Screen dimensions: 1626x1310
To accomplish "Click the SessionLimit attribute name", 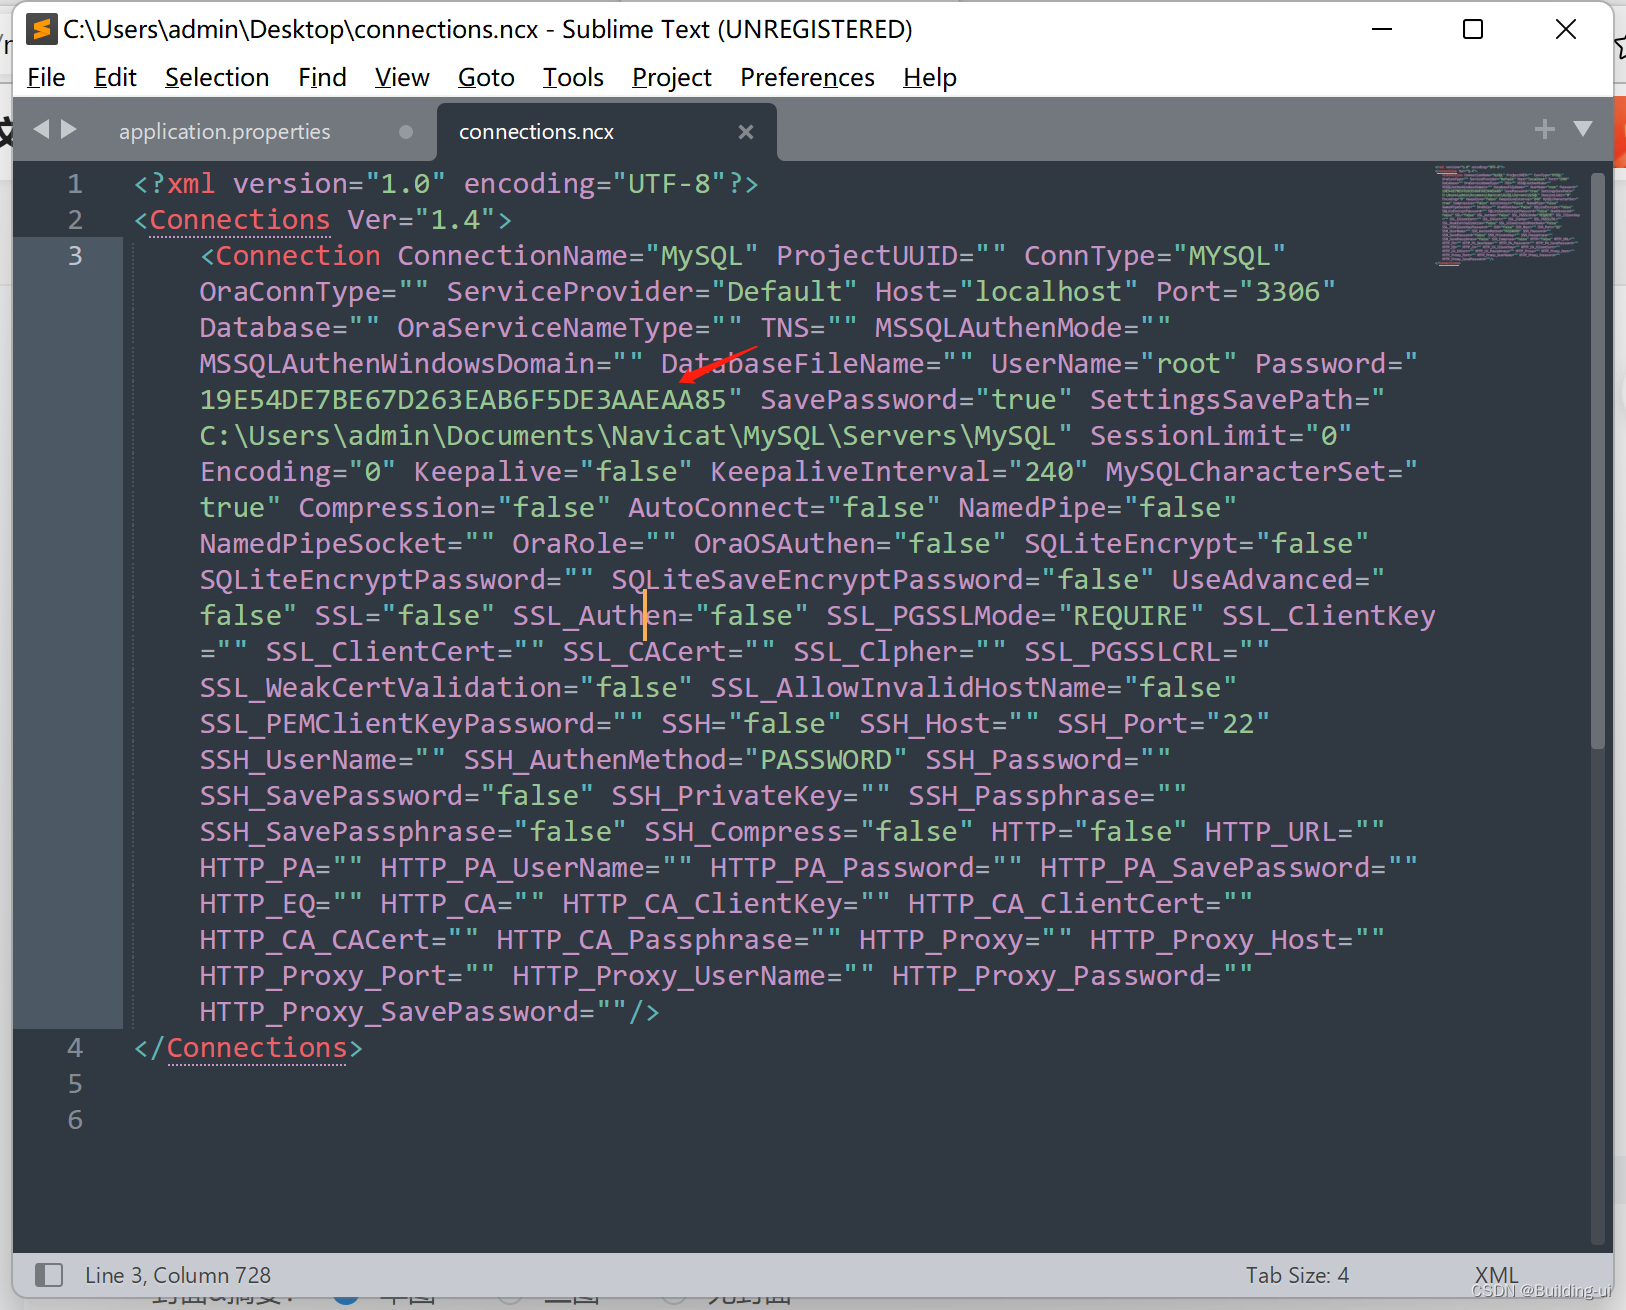I will click(x=1189, y=436).
